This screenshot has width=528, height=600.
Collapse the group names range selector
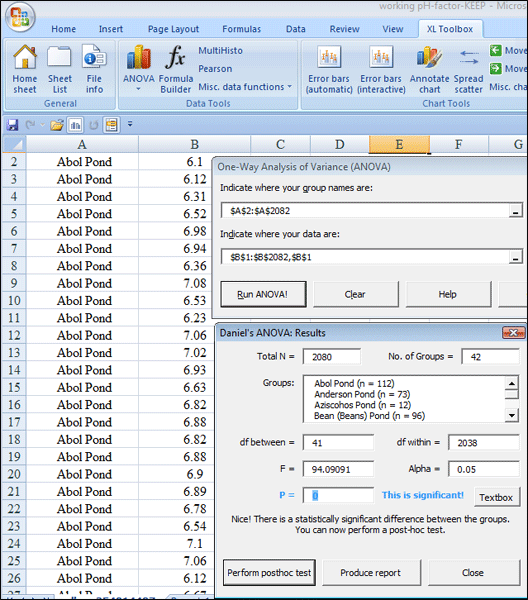pos(515,211)
